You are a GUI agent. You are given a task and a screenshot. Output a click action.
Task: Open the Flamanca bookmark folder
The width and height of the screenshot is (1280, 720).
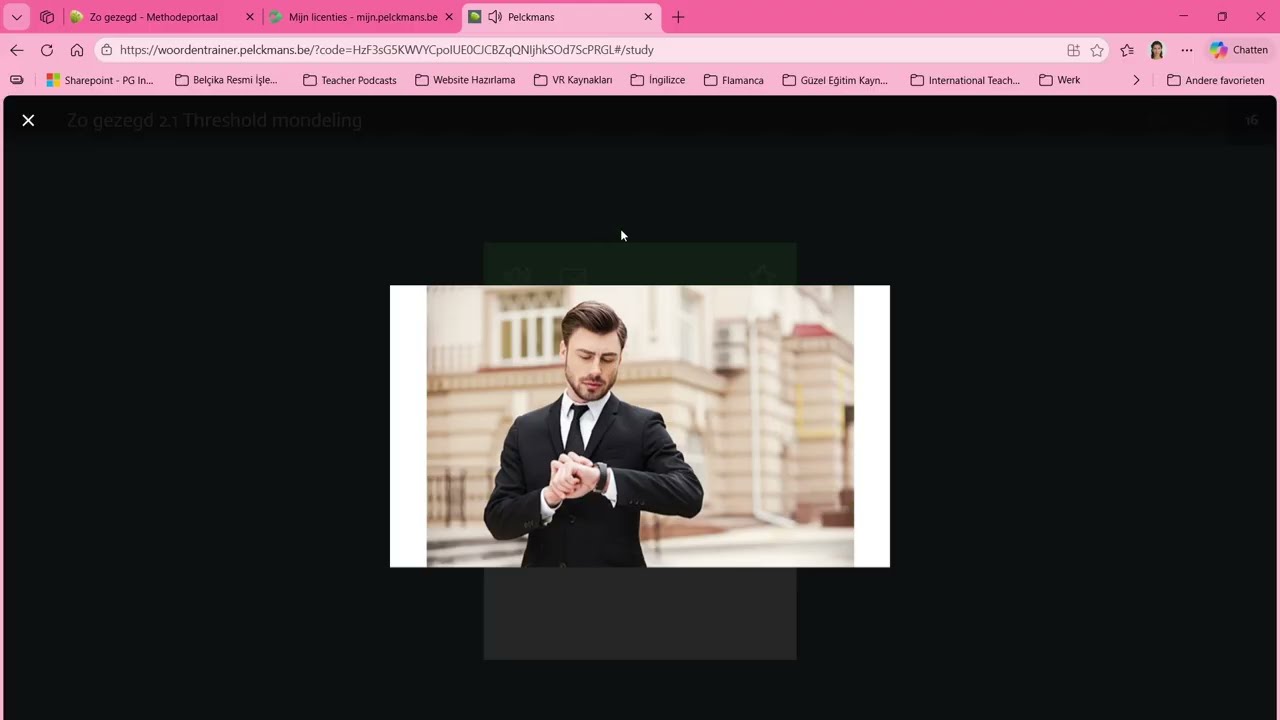tap(734, 80)
